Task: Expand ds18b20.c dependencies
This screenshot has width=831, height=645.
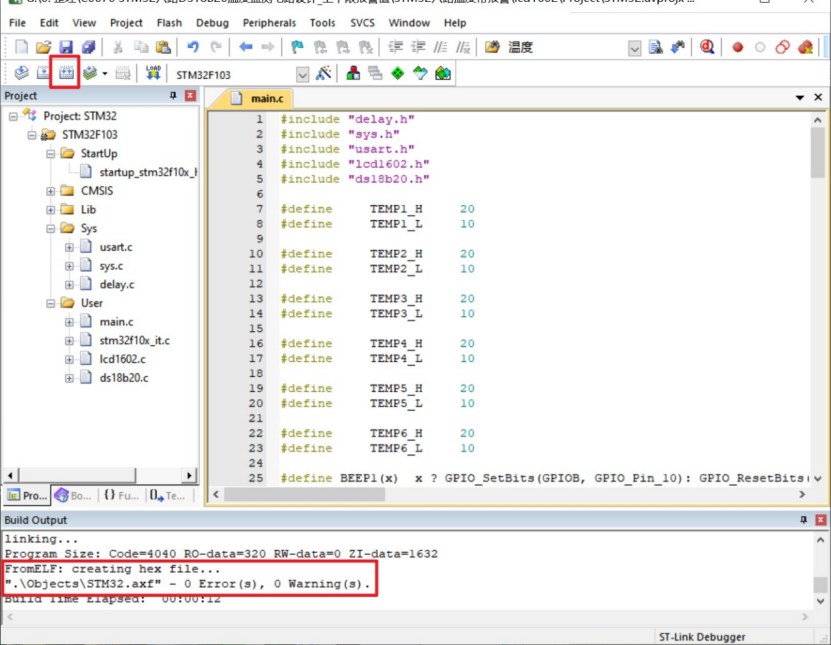Action: 69,378
